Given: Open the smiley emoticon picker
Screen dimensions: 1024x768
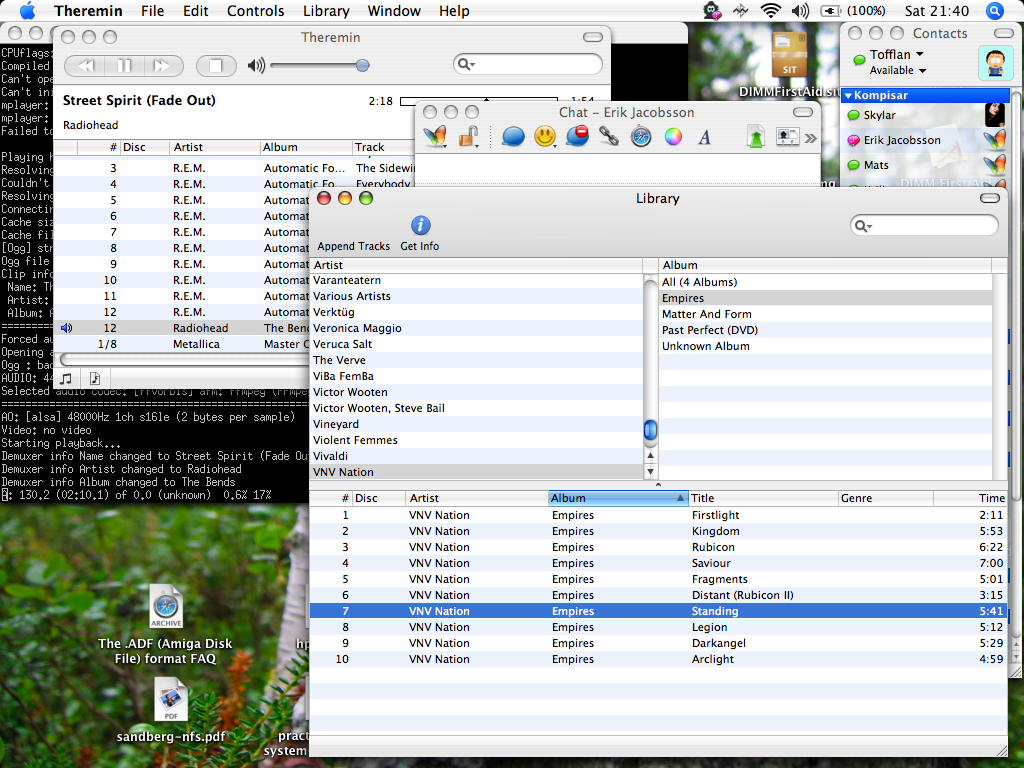Looking at the screenshot, I should (545, 137).
